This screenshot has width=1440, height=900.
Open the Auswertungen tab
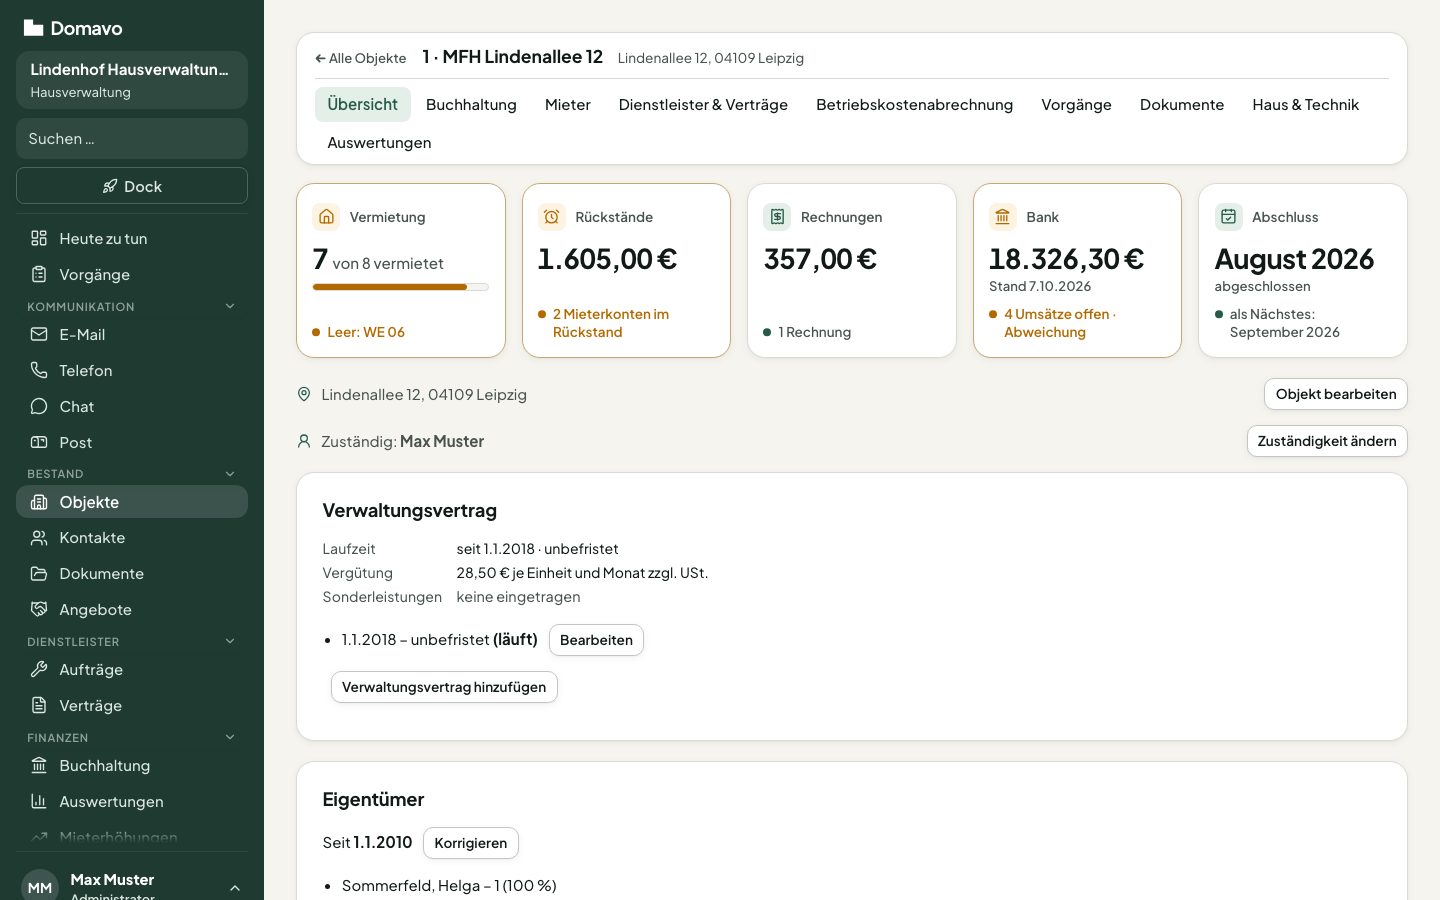[x=380, y=142]
